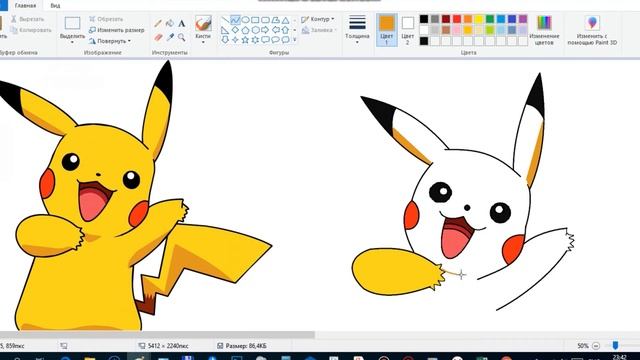Click the zoom out minus button
Image resolution: width=640 pixels, height=360 pixels.
coord(596,346)
